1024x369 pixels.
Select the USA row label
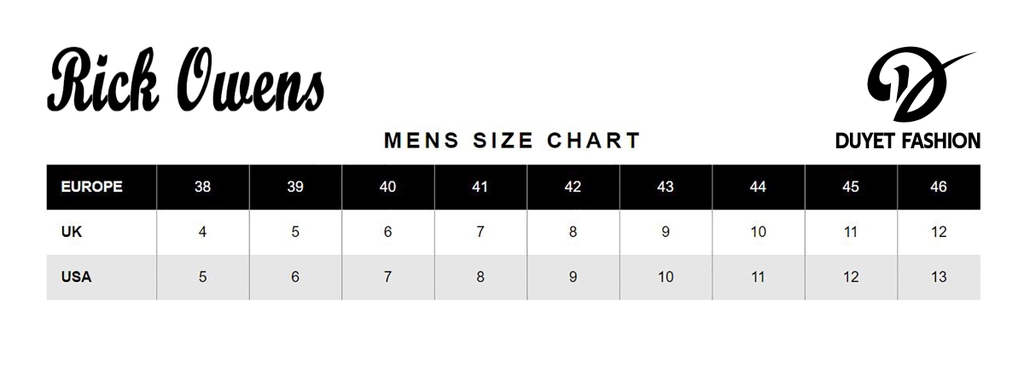[76, 277]
